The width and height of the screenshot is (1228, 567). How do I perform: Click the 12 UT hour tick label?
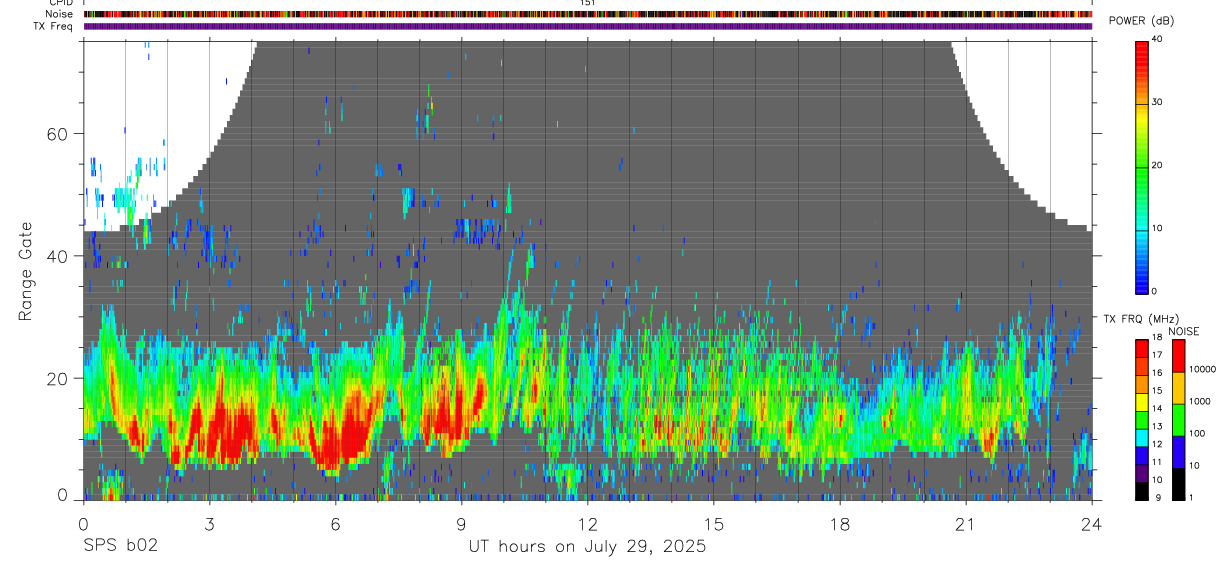[588, 524]
